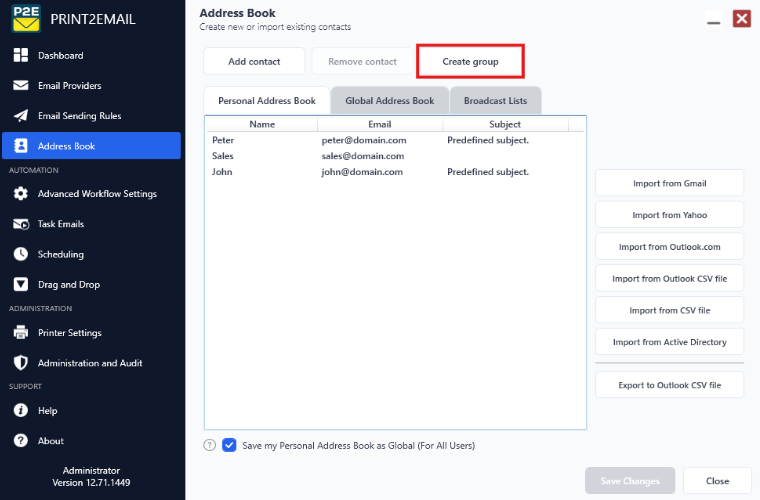The height and width of the screenshot is (500, 760).
Task: Click the Task Emails icon
Action: coord(21,224)
